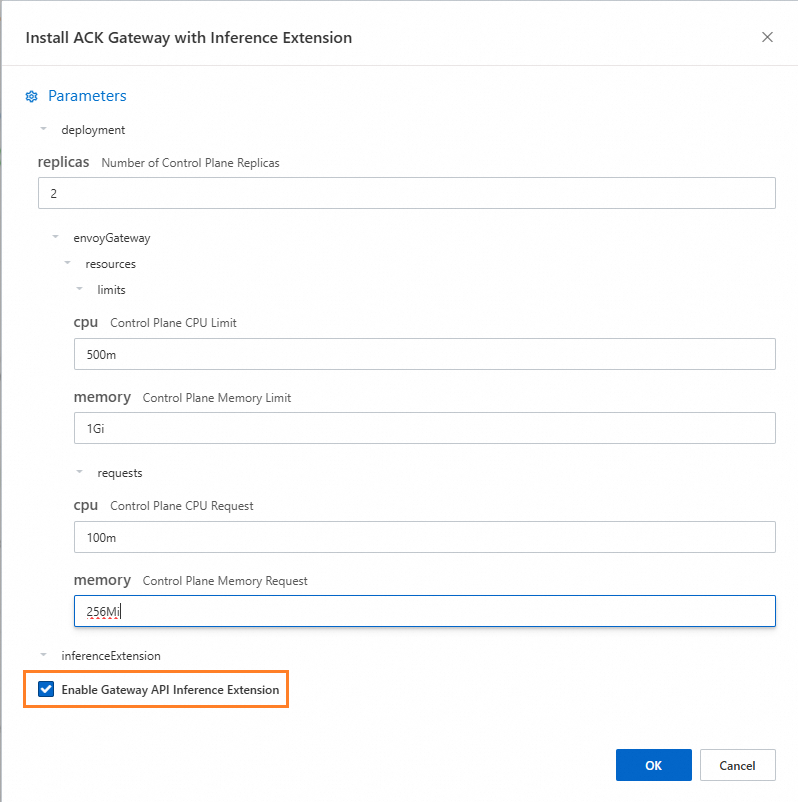Screen dimensions: 798x802
Task: Collapse the deployment section arrow
Action: (43, 129)
